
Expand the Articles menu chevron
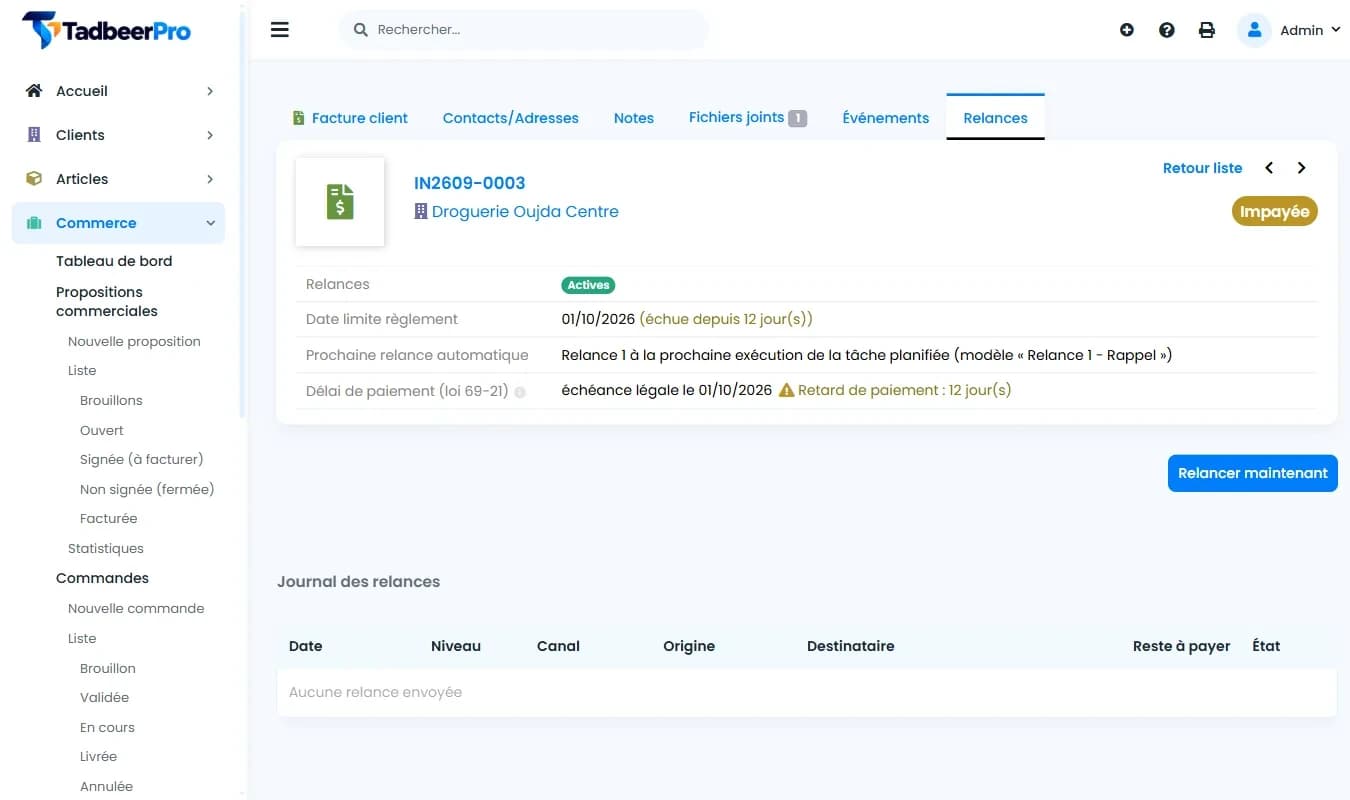coord(210,179)
